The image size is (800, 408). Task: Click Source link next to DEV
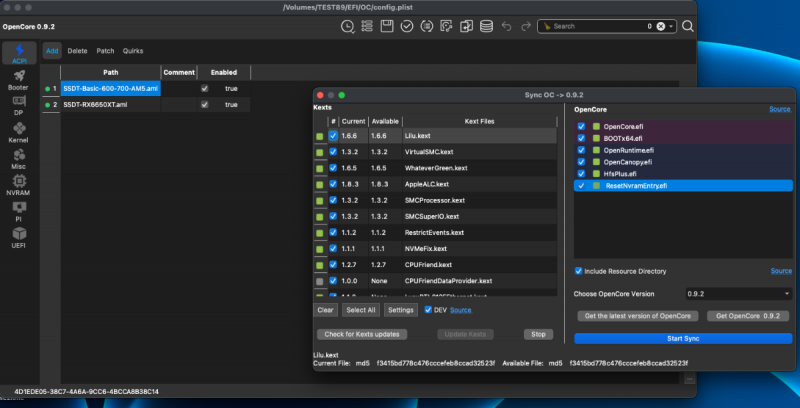[x=461, y=310]
